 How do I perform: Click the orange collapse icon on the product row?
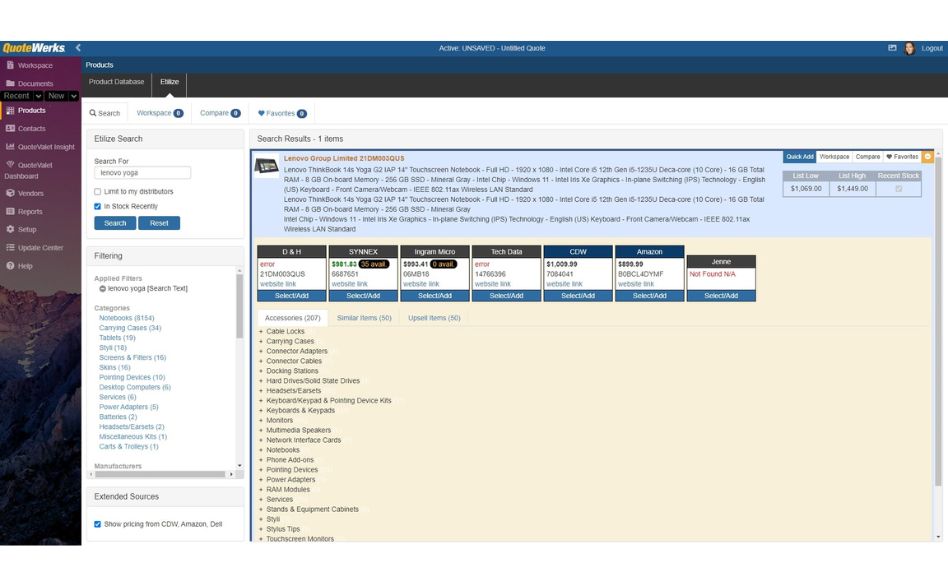pos(928,157)
